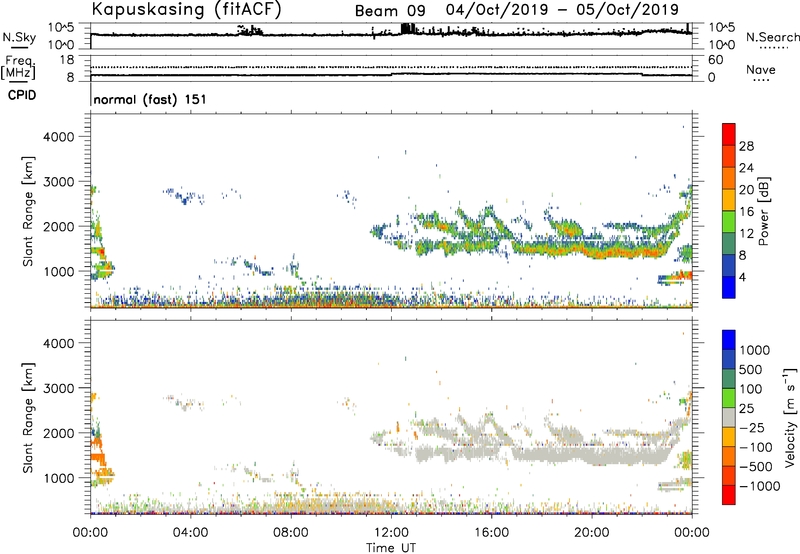Click the light green 25–100 Velocity colorbar segment

[729, 398]
